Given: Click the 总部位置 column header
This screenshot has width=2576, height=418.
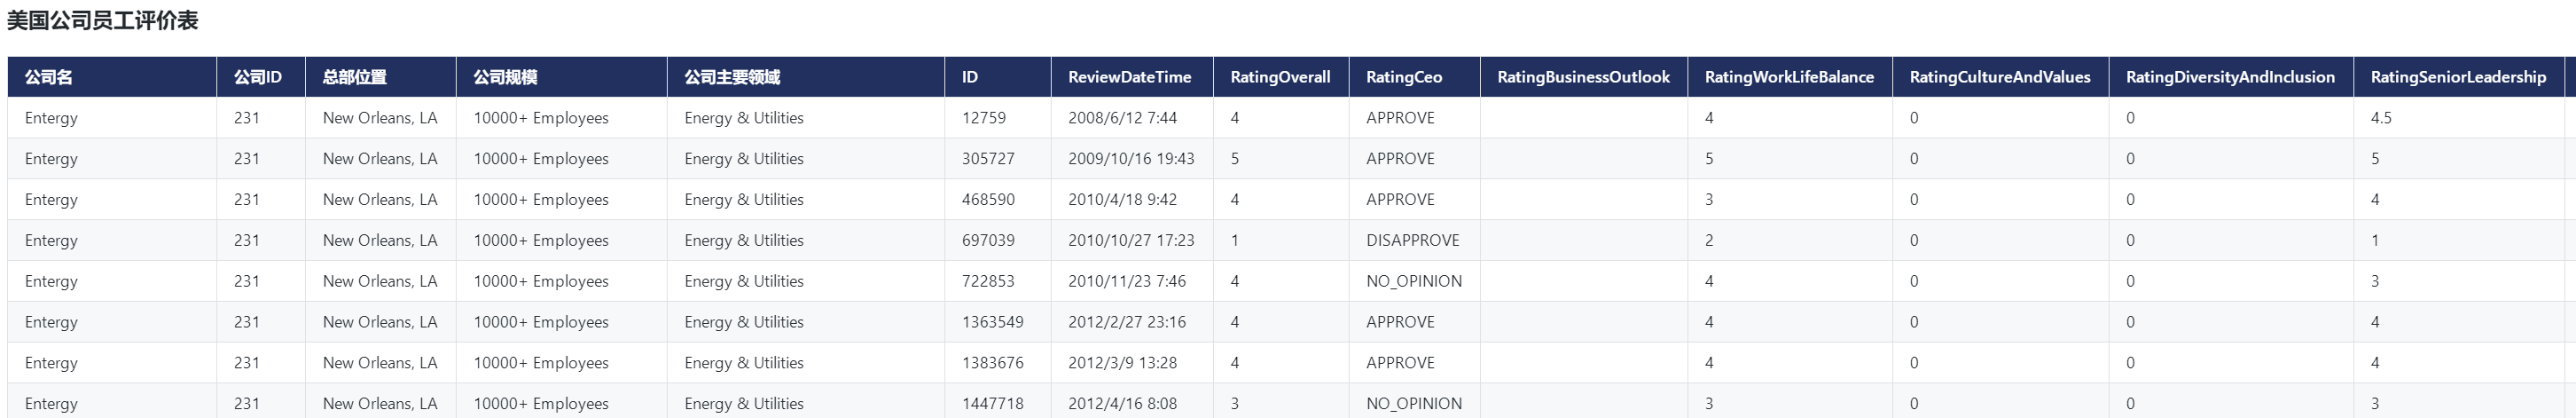Looking at the screenshot, I should [x=354, y=77].
